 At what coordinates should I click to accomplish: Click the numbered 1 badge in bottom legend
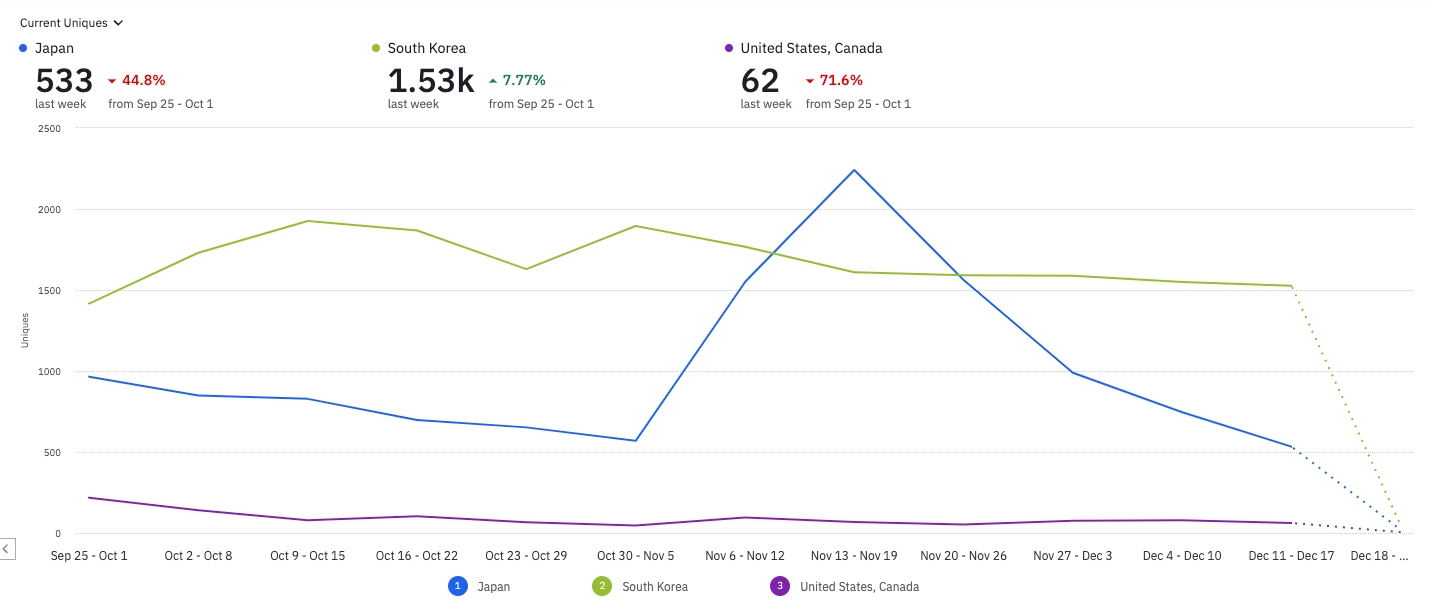[457, 586]
